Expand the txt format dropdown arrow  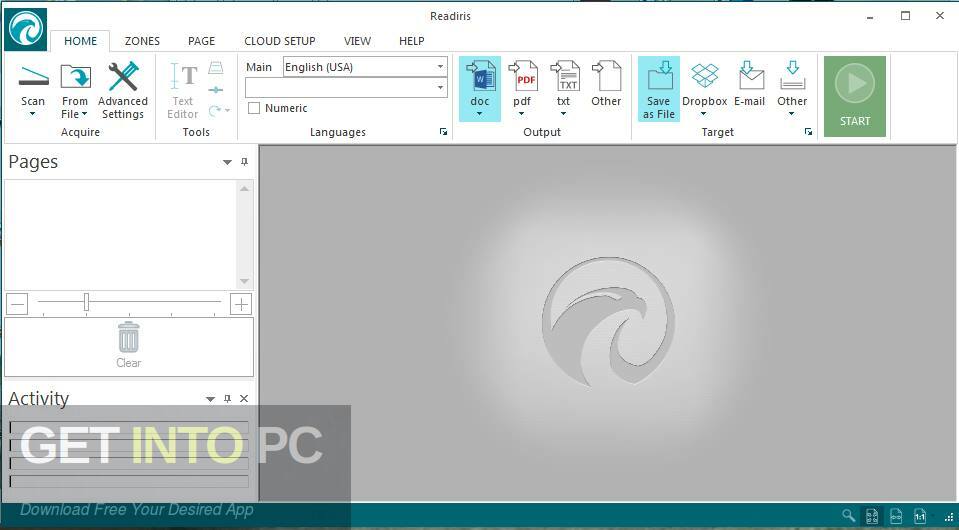(563, 114)
